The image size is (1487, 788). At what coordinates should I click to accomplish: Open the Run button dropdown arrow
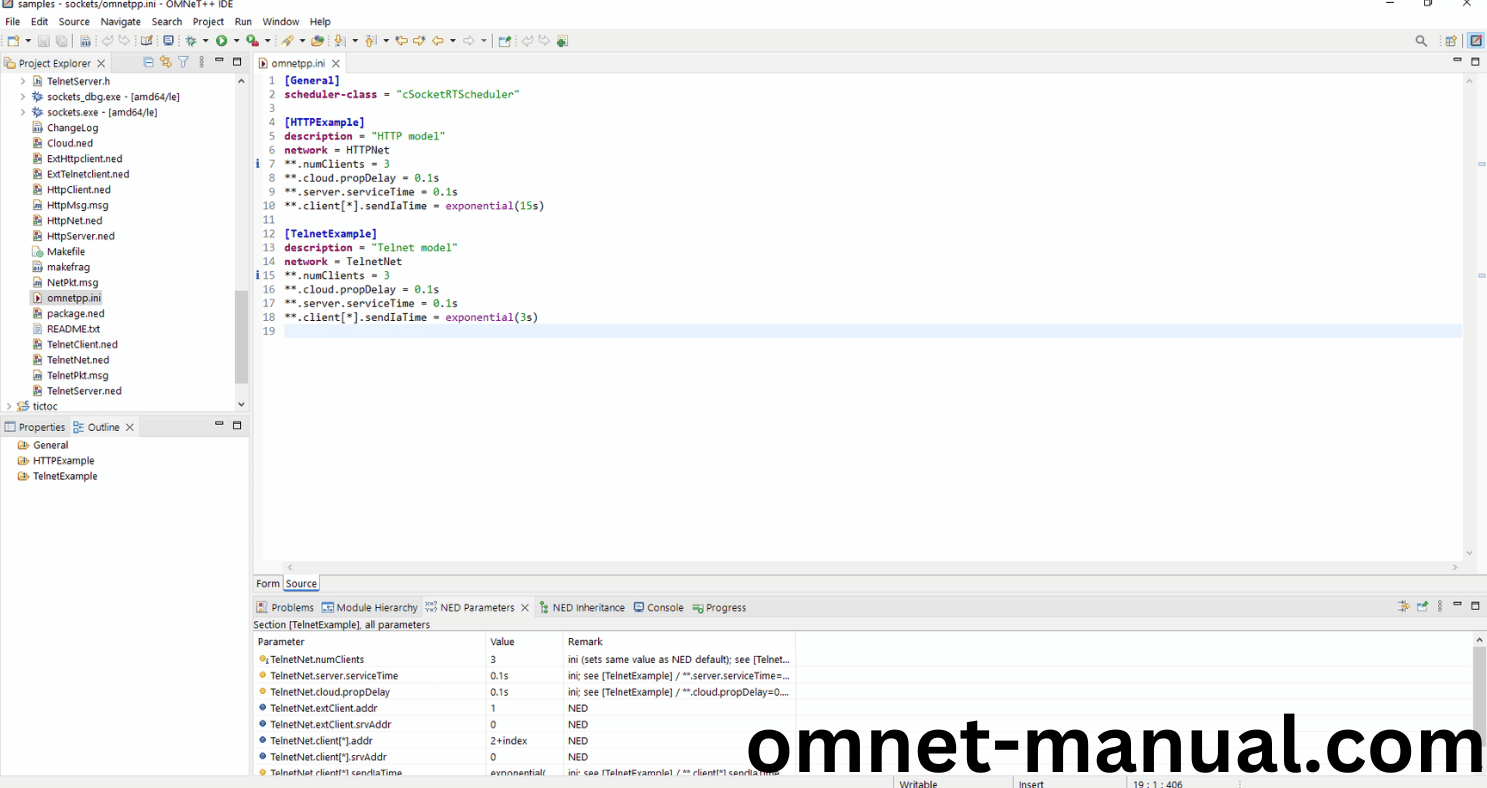236,41
